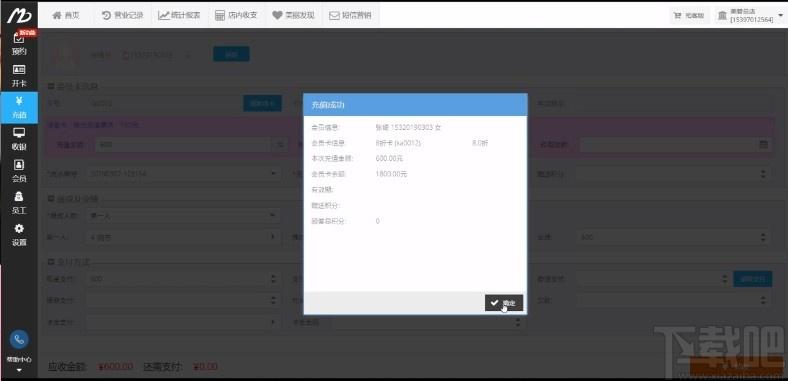Go to 首页 home tab
The width and height of the screenshot is (788, 381).
coord(66,15)
